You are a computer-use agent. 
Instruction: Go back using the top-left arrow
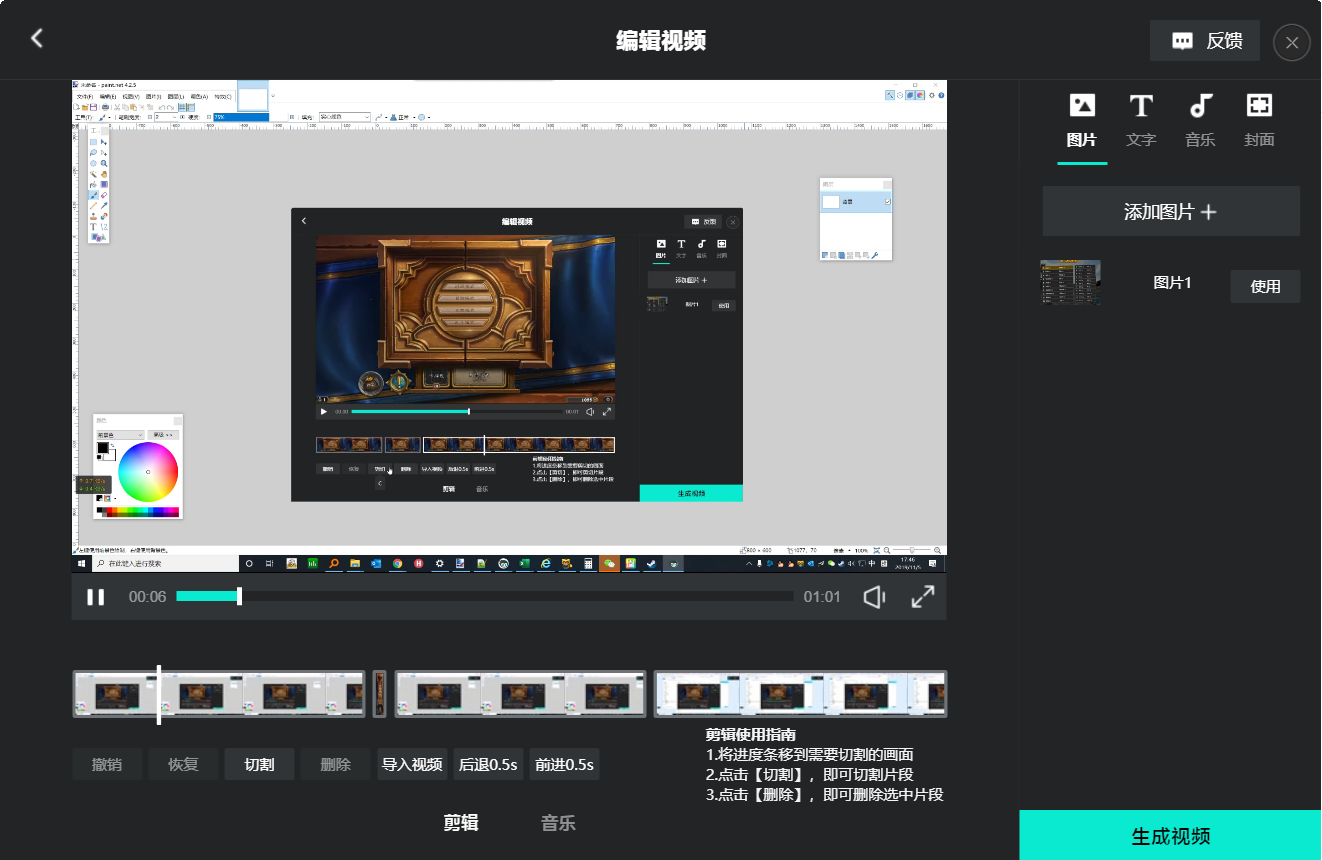(37, 39)
